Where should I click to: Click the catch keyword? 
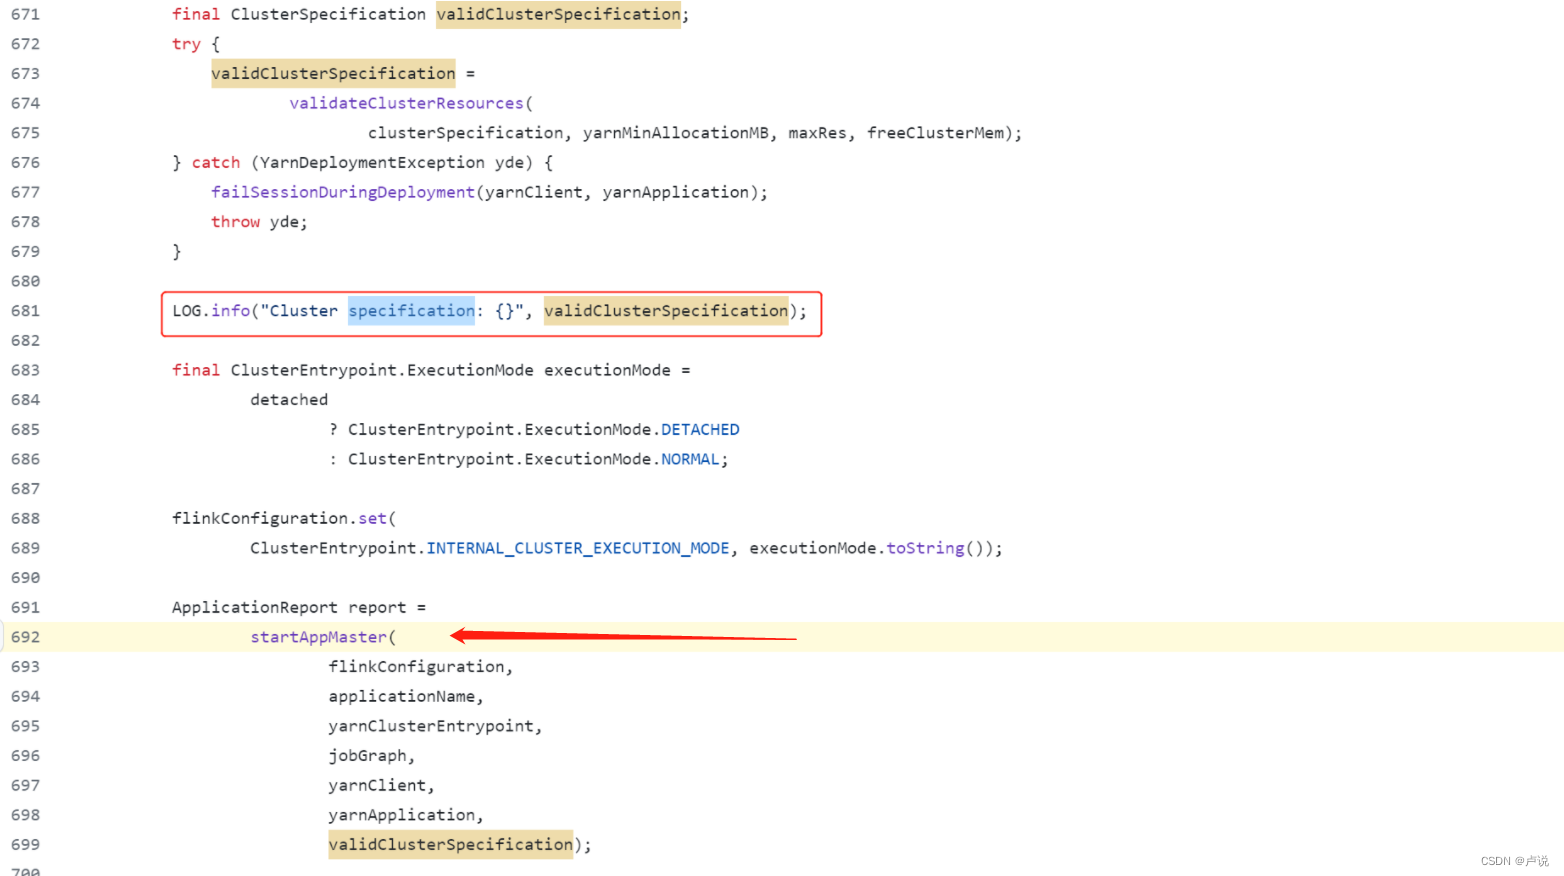point(216,162)
